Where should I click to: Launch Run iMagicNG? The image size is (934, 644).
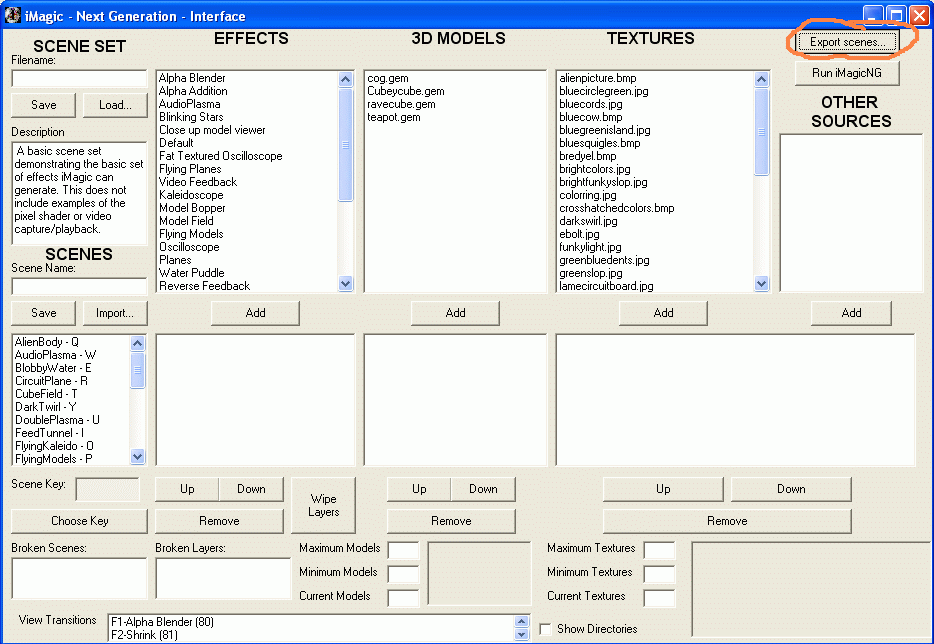point(846,73)
